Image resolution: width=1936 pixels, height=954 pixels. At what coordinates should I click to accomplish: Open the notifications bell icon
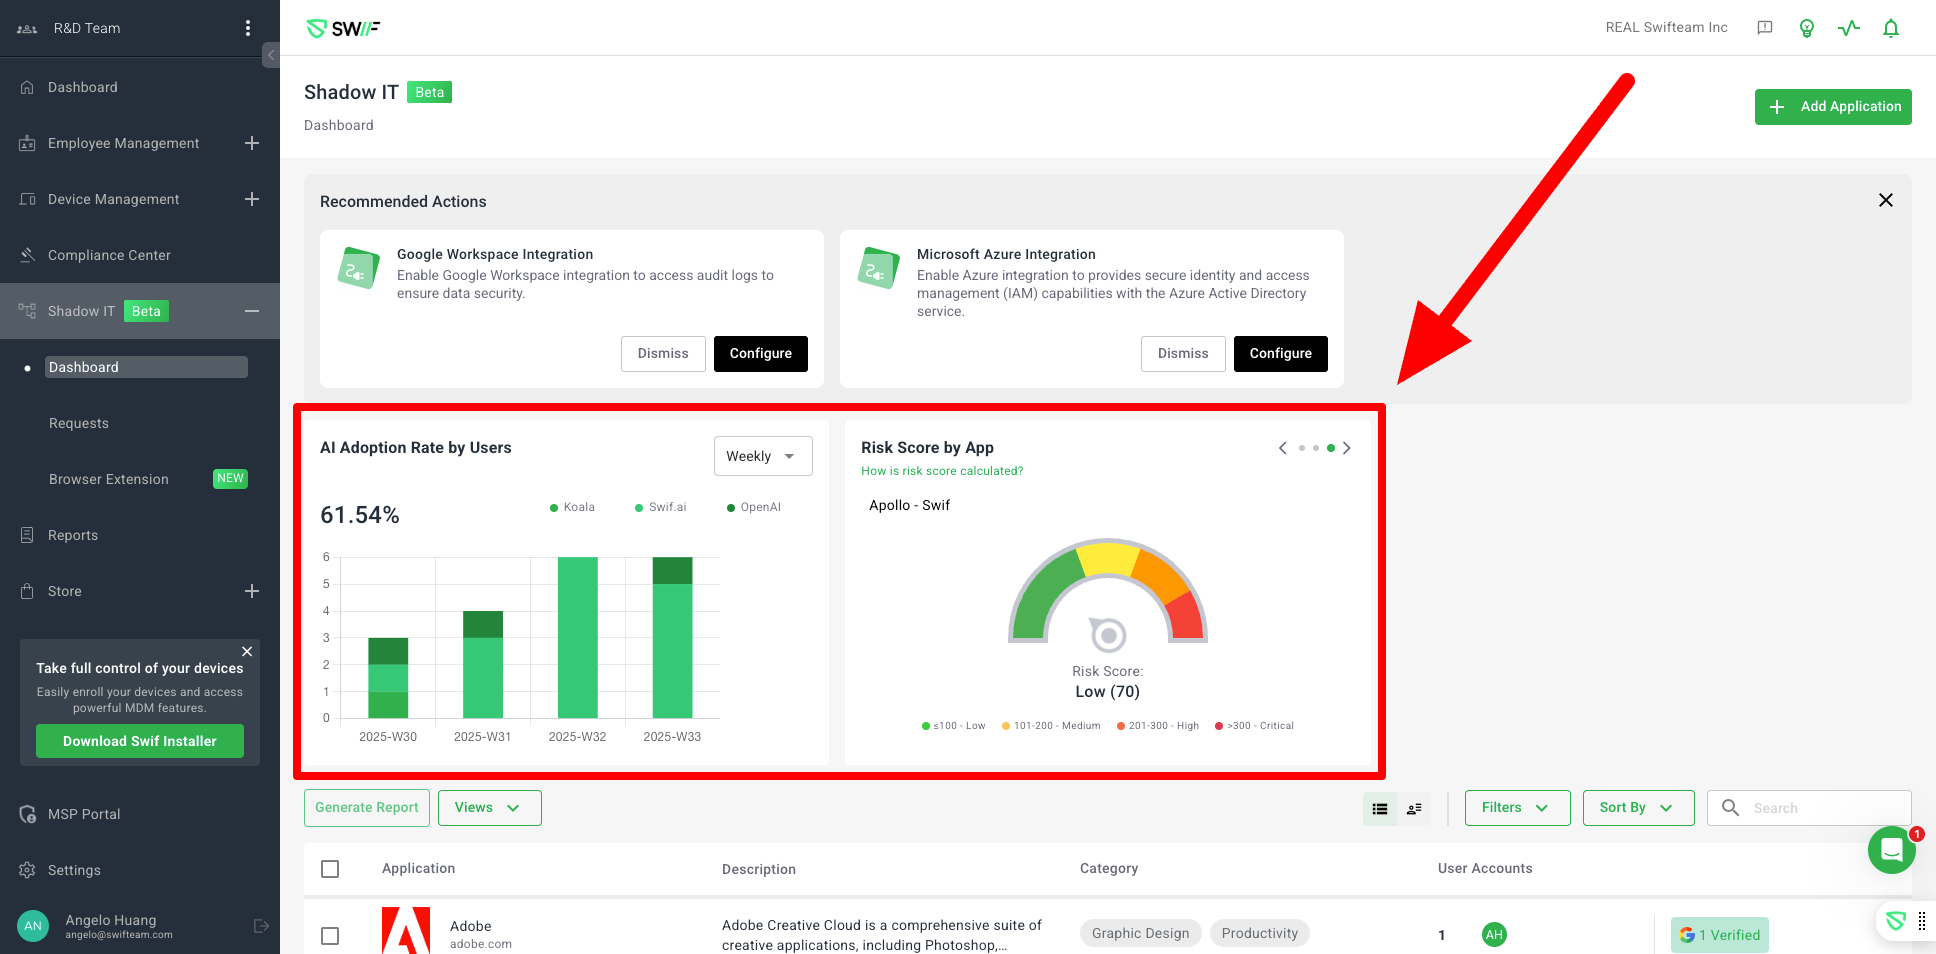click(x=1890, y=28)
